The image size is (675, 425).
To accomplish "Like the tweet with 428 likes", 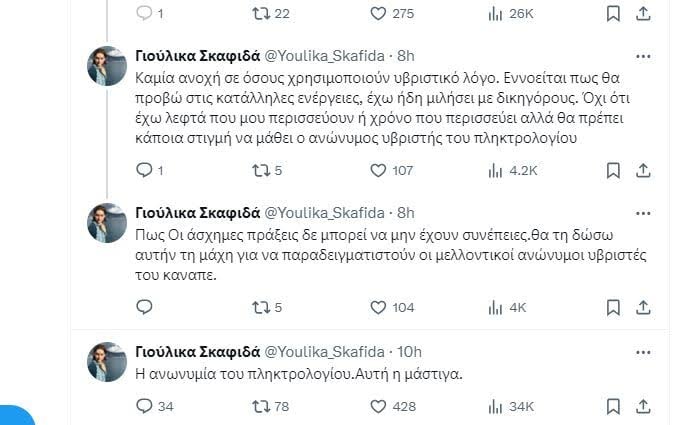I will [379, 406].
